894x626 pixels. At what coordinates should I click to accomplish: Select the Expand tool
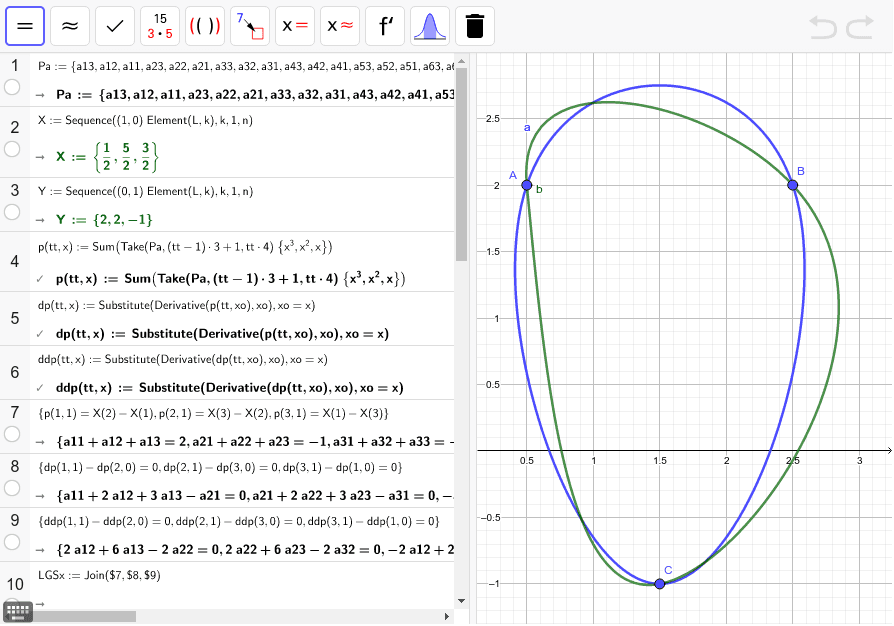click(x=205, y=26)
